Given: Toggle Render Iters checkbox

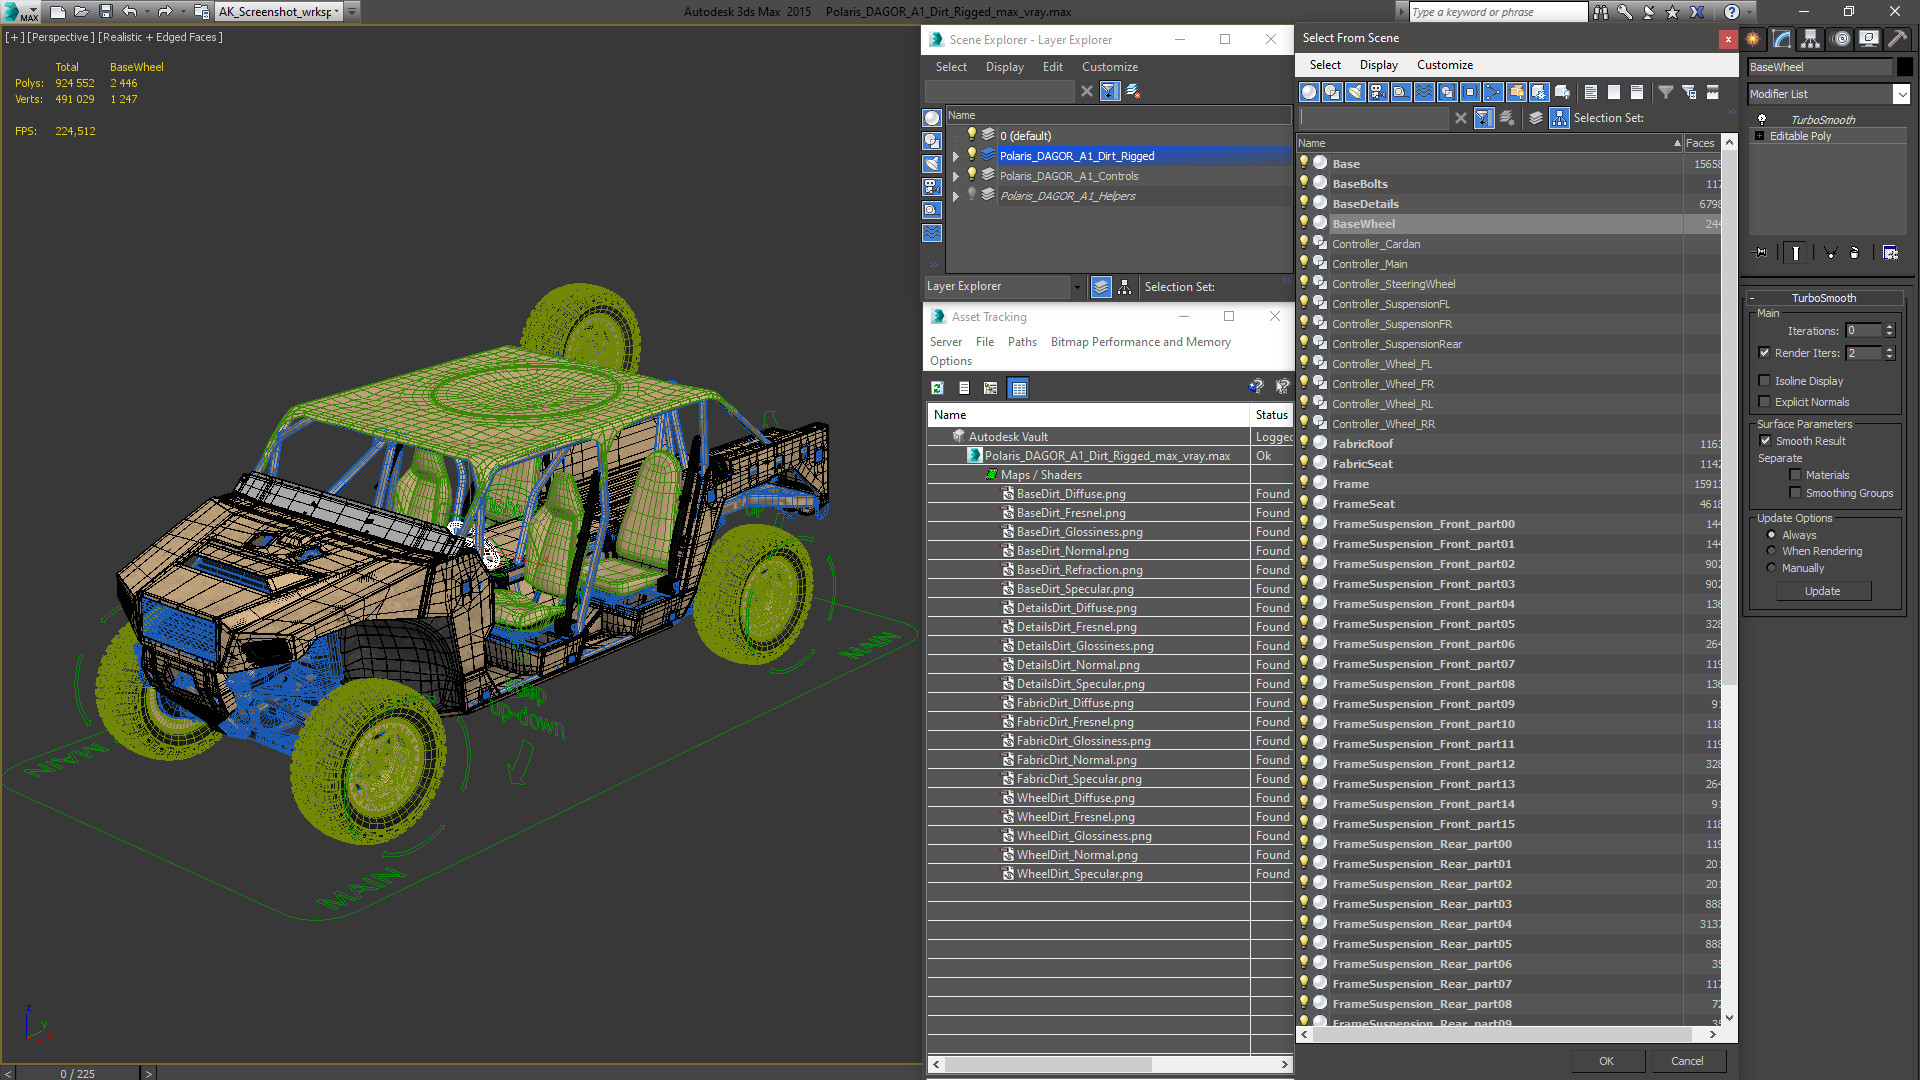Looking at the screenshot, I should coord(1764,353).
